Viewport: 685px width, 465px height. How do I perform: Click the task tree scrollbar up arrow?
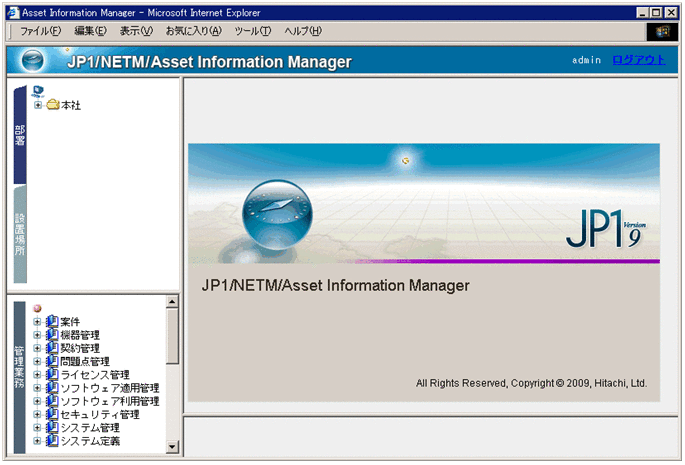point(173,302)
